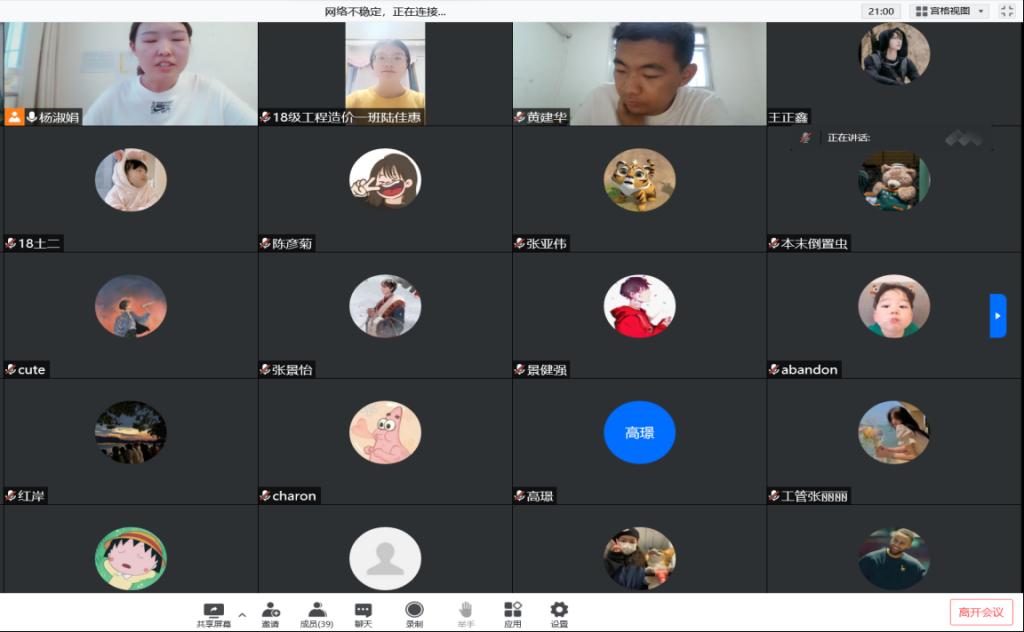
Task: Click the charon participant avatar
Action: pos(385,432)
